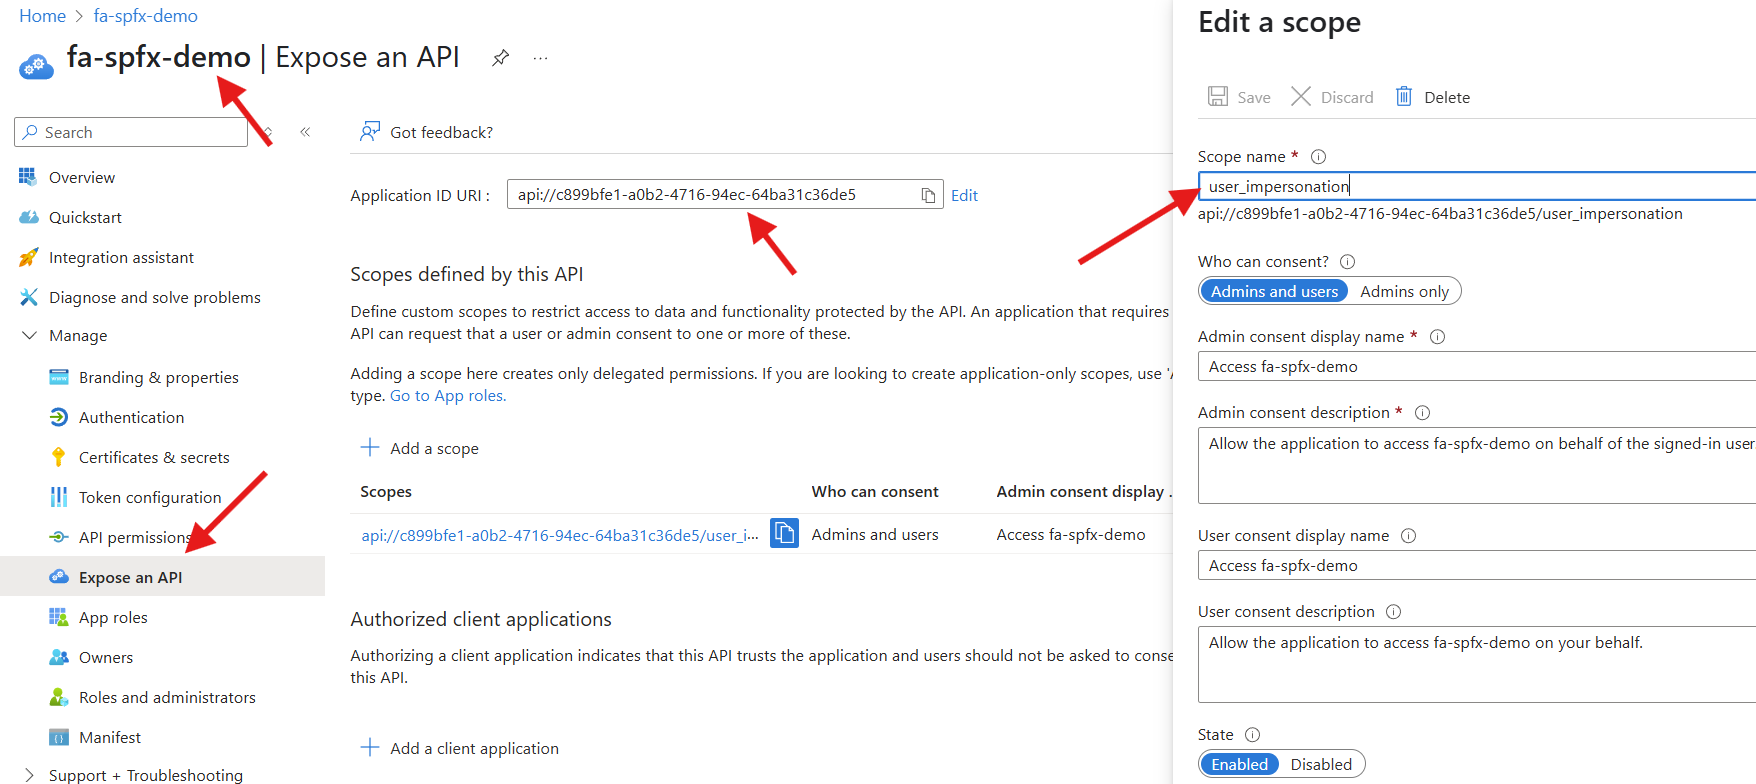Open Quickstart in the sidebar
This screenshot has height=784, width=1756.
(x=85, y=217)
